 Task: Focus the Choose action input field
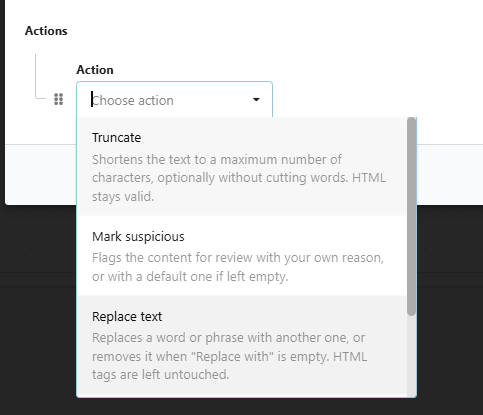(174, 100)
